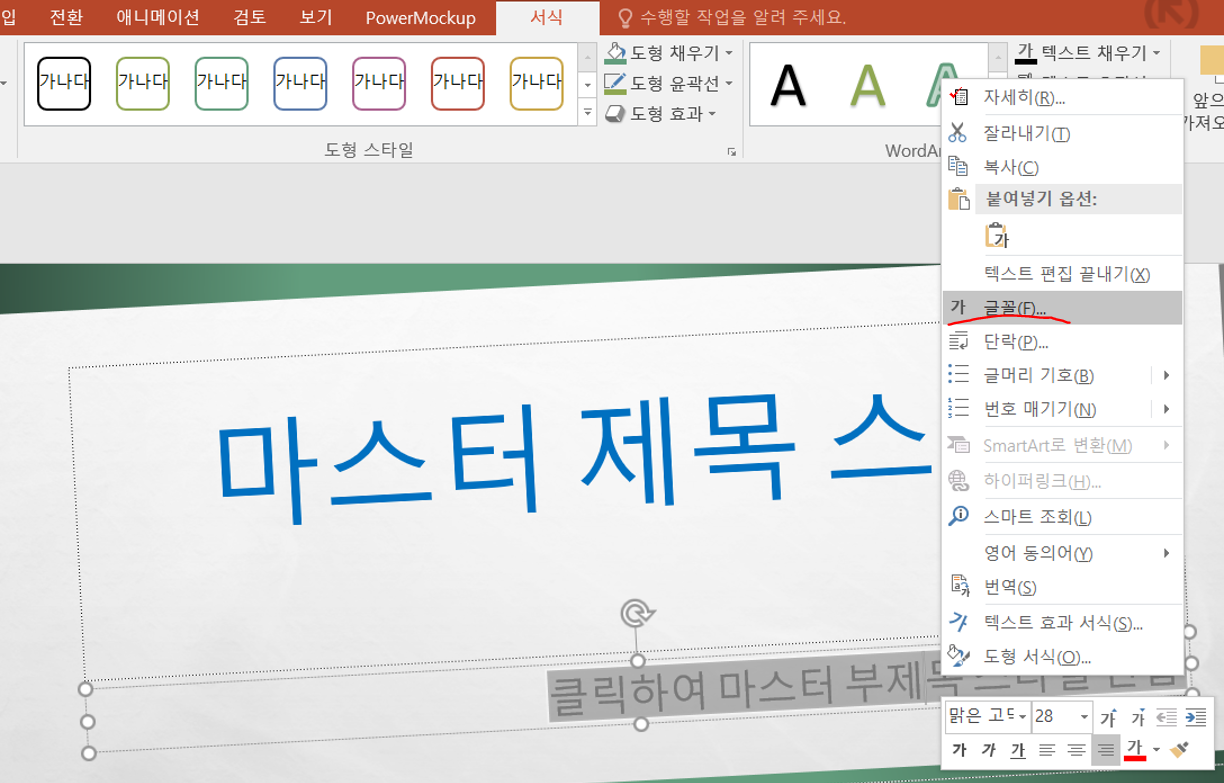Viewport: 1224px width, 783px height.
Task: Click the 도형 채우기 paint bucket icon
Action: point(616,52)
